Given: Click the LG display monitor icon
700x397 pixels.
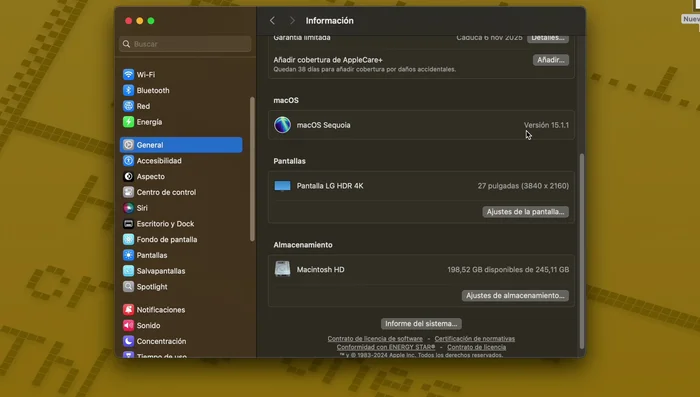Looking at the screenshot, I should pos(282,186).
